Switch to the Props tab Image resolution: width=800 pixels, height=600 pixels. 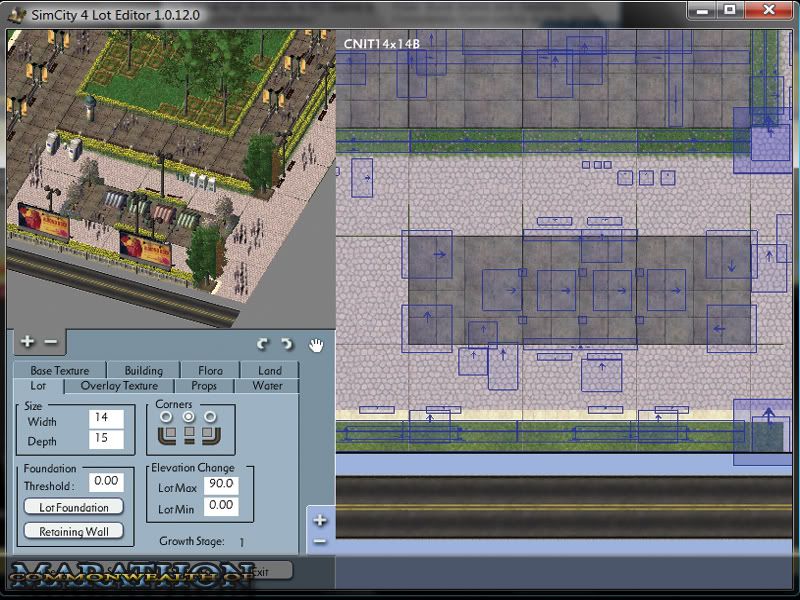(x=204, y=386)
